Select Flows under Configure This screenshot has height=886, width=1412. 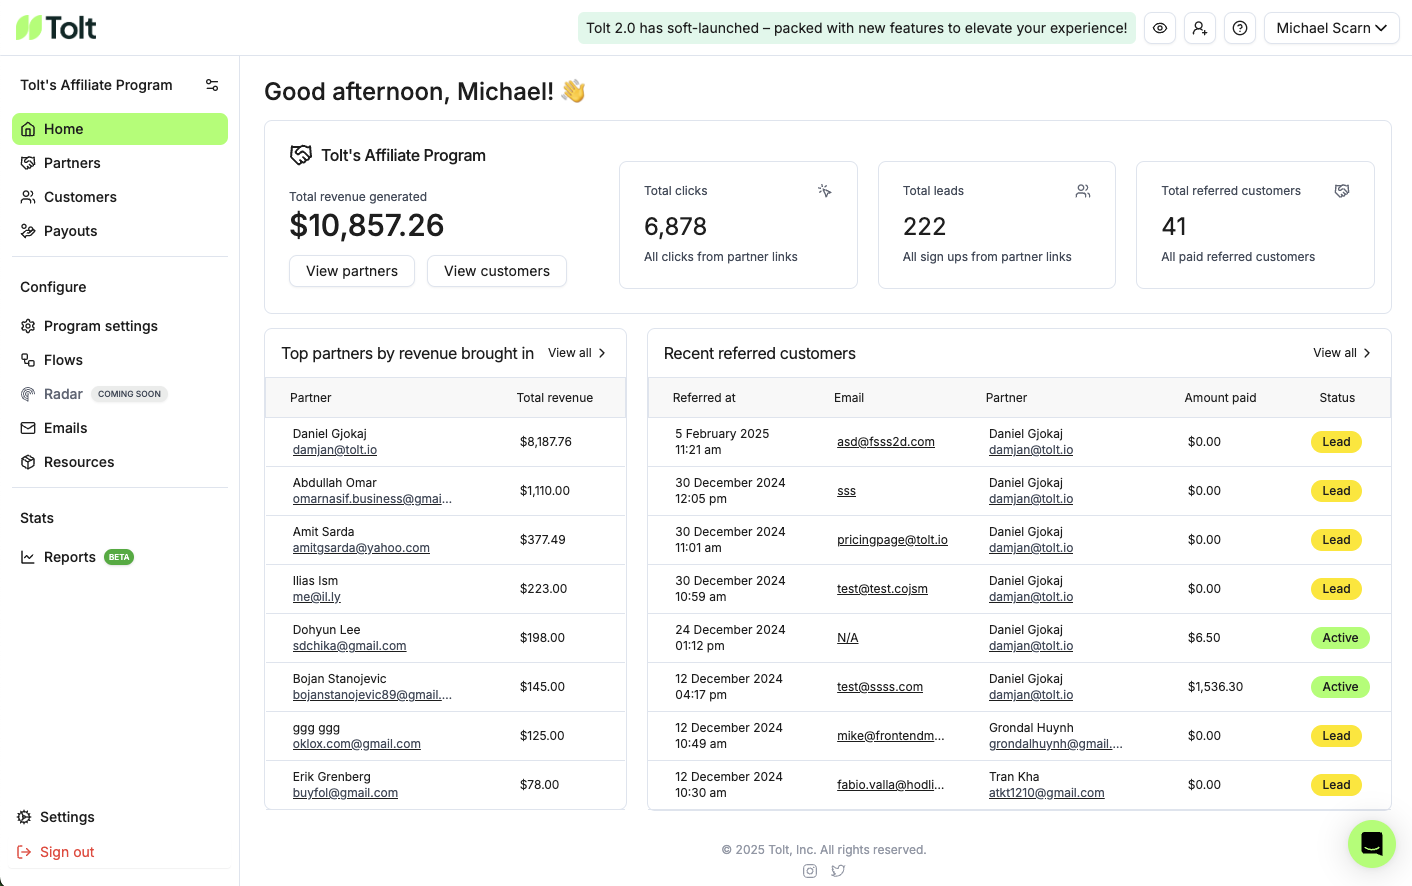click(63, 359)
